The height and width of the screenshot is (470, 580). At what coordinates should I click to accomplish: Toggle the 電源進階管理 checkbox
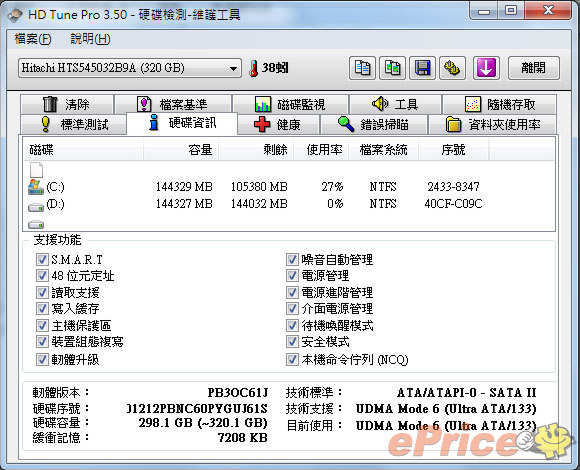(292, 293)
